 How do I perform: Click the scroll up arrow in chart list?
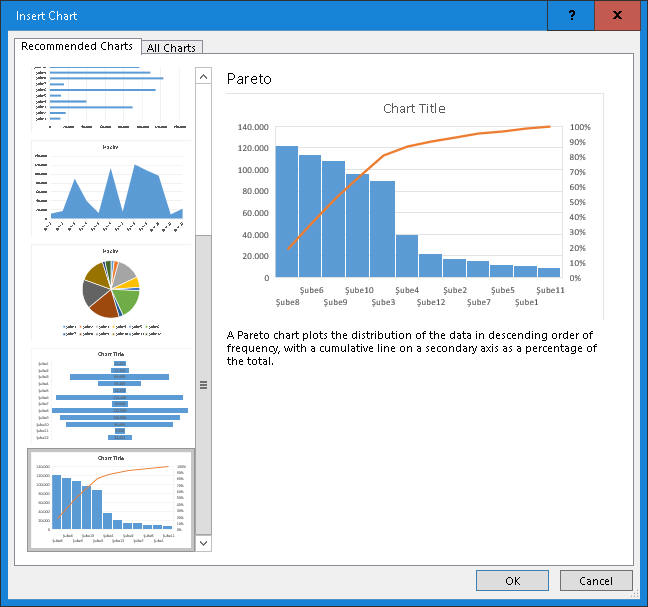(x=203, y=76)
